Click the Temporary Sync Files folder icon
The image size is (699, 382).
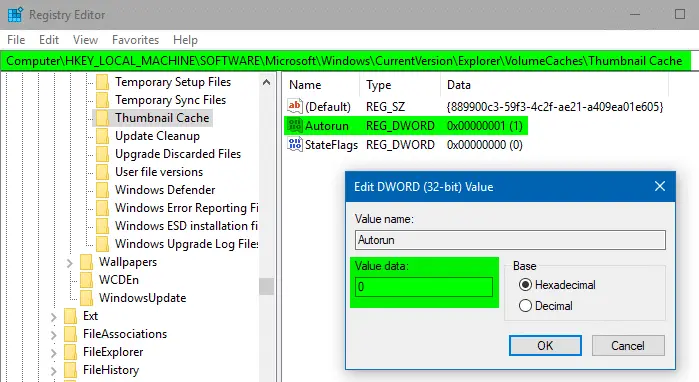click(x=103, y=100)
